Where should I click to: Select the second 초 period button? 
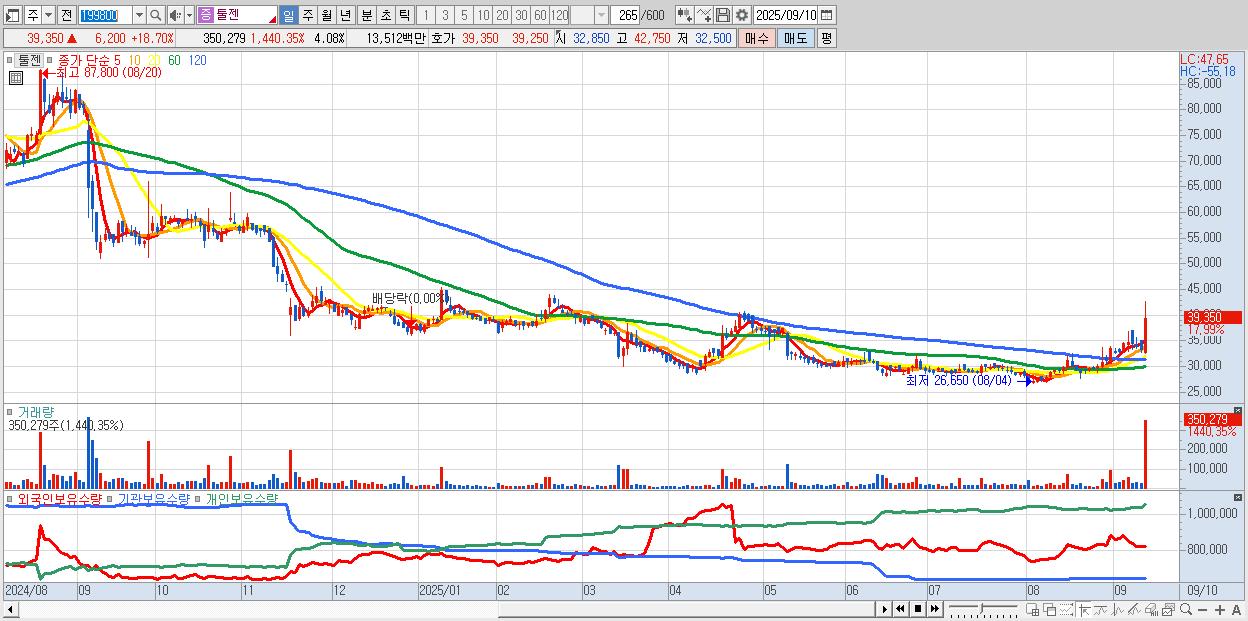[x=385, y=15]
